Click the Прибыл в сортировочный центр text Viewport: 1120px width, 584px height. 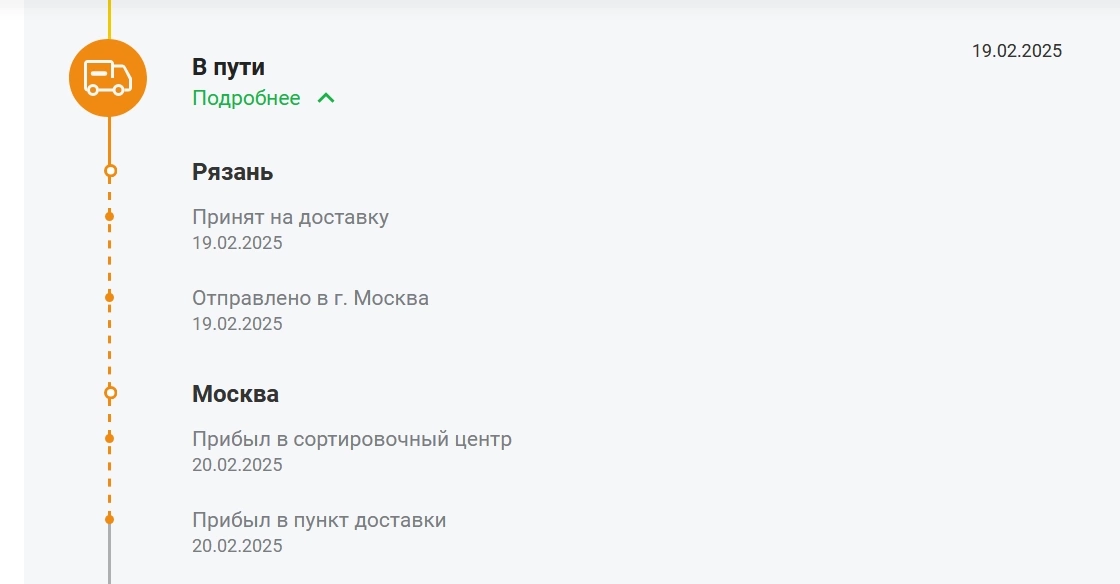coord(352,439)
